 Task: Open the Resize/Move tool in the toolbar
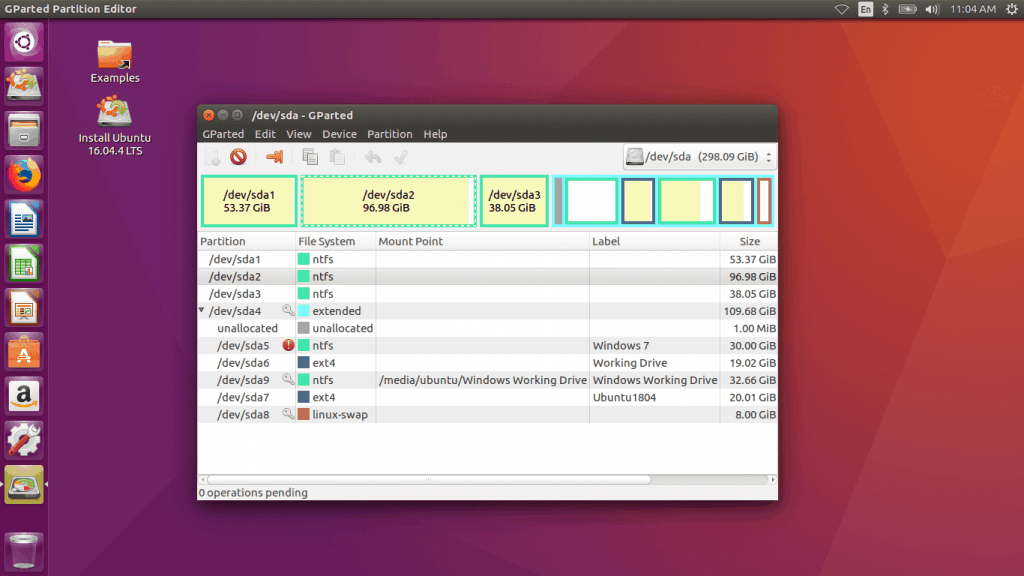[272, 157]
